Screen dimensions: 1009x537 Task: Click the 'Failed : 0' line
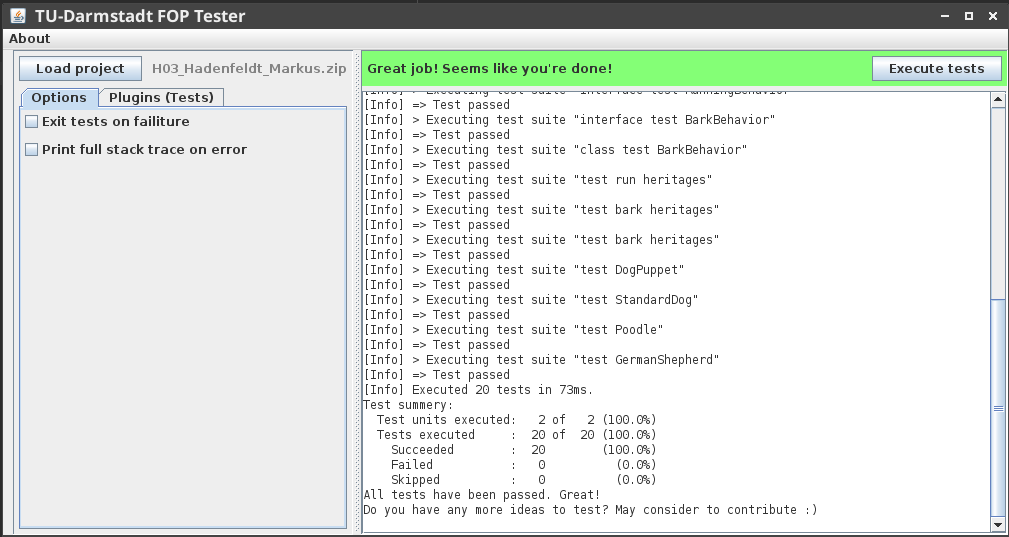(x=524, y=465)
